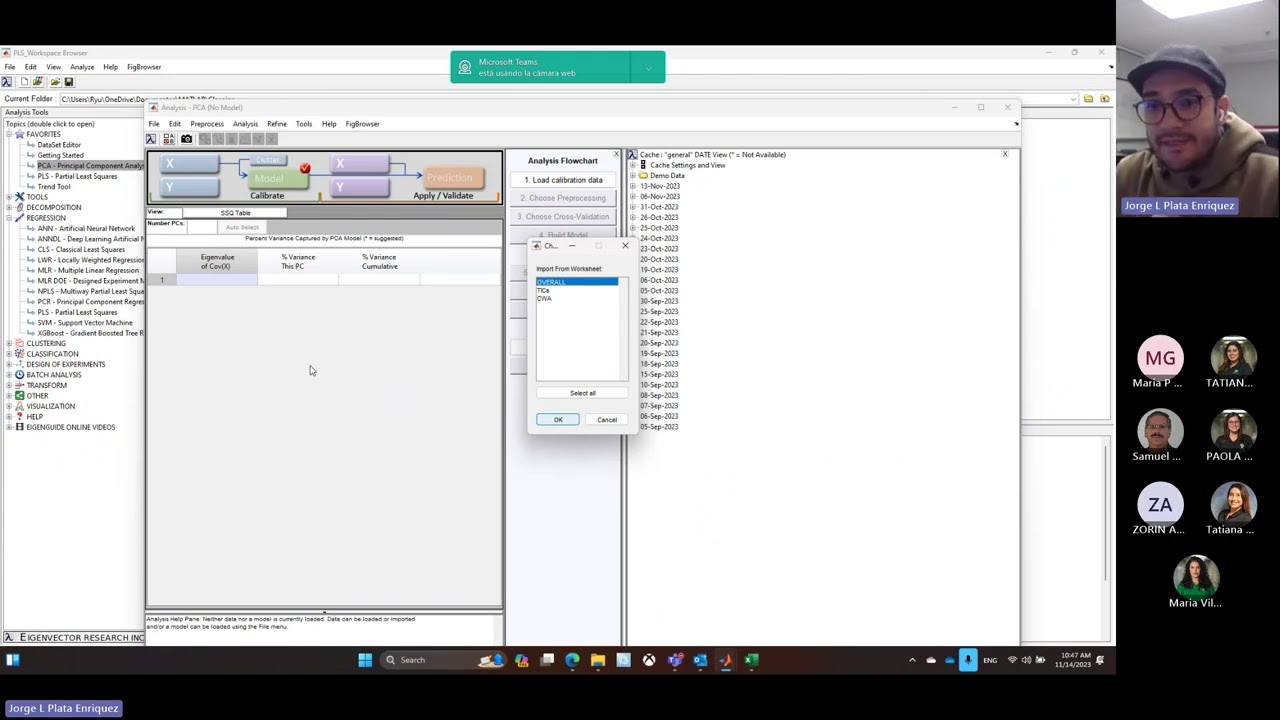Click Choose Preprocessing flowchart step
The image size is (1280, 720).
tap(563, 198)
